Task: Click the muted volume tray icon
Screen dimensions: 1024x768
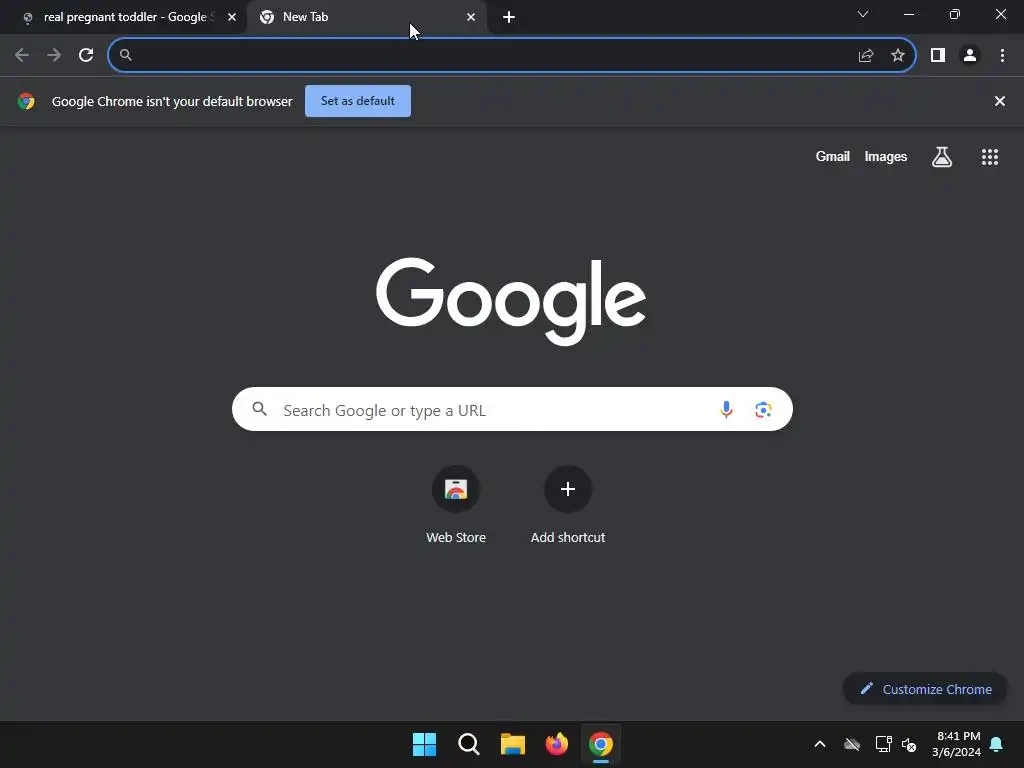Action: (909, 744)
